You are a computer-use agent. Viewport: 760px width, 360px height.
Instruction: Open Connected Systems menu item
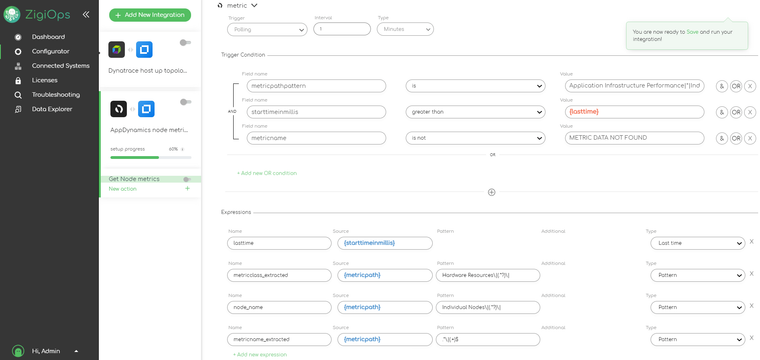point(61,66)
